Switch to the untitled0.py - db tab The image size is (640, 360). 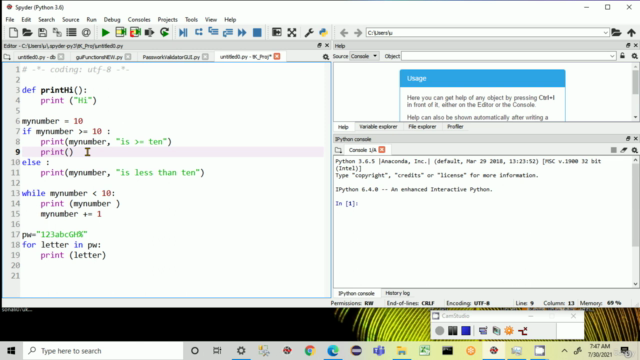[x=37, y=57]
